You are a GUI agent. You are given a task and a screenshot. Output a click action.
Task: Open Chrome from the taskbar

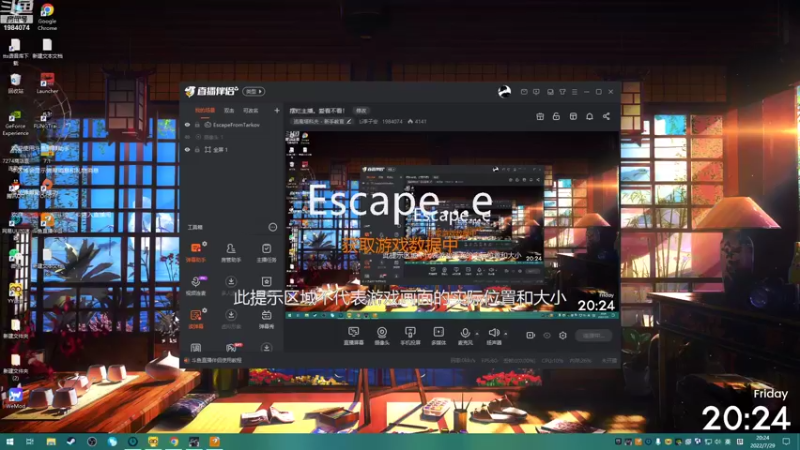pos(174,441)
